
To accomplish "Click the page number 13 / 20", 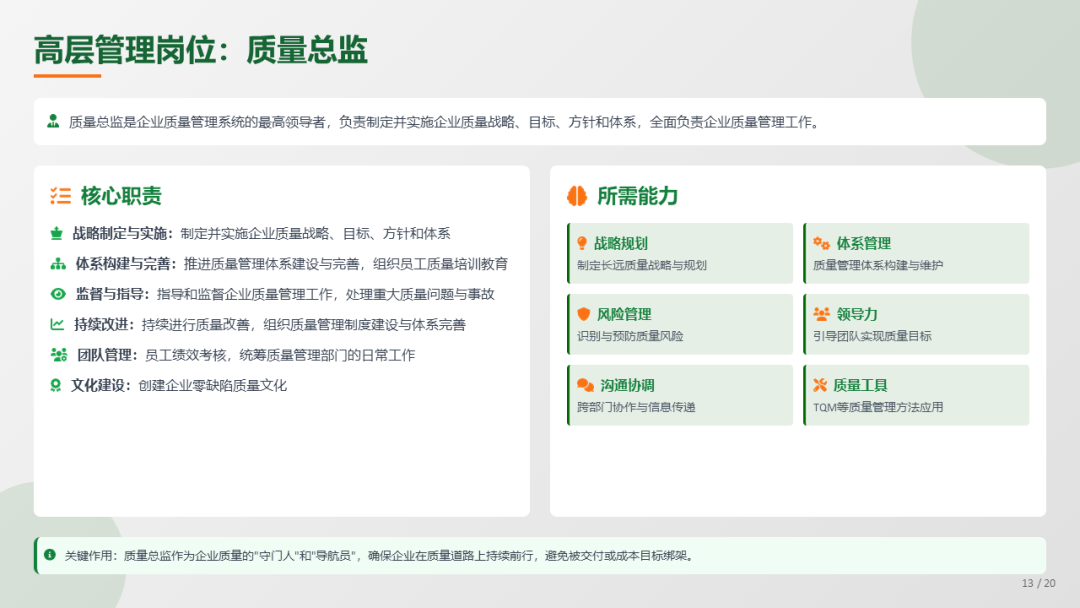I will 1038,583.
